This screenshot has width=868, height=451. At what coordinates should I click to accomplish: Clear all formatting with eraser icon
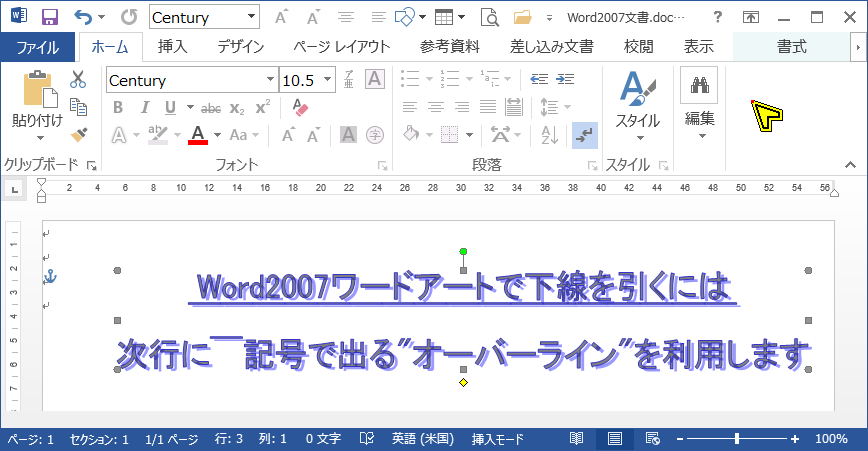pos(299,107)
